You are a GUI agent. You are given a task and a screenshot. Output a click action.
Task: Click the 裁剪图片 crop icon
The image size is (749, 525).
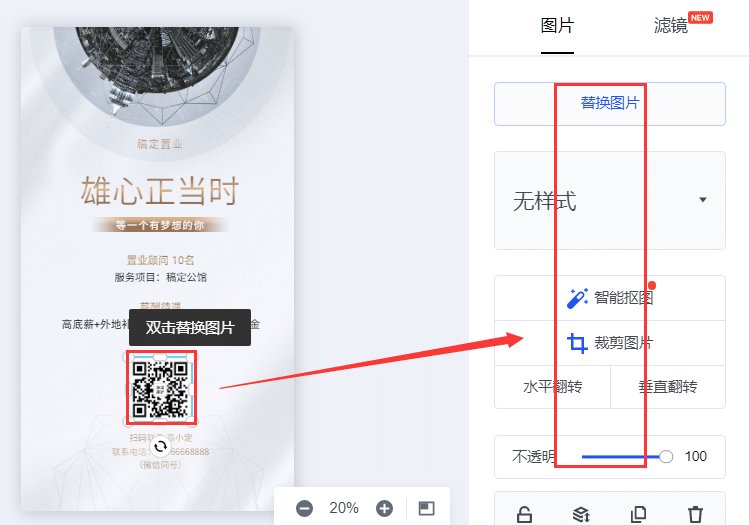coord(577,343)
